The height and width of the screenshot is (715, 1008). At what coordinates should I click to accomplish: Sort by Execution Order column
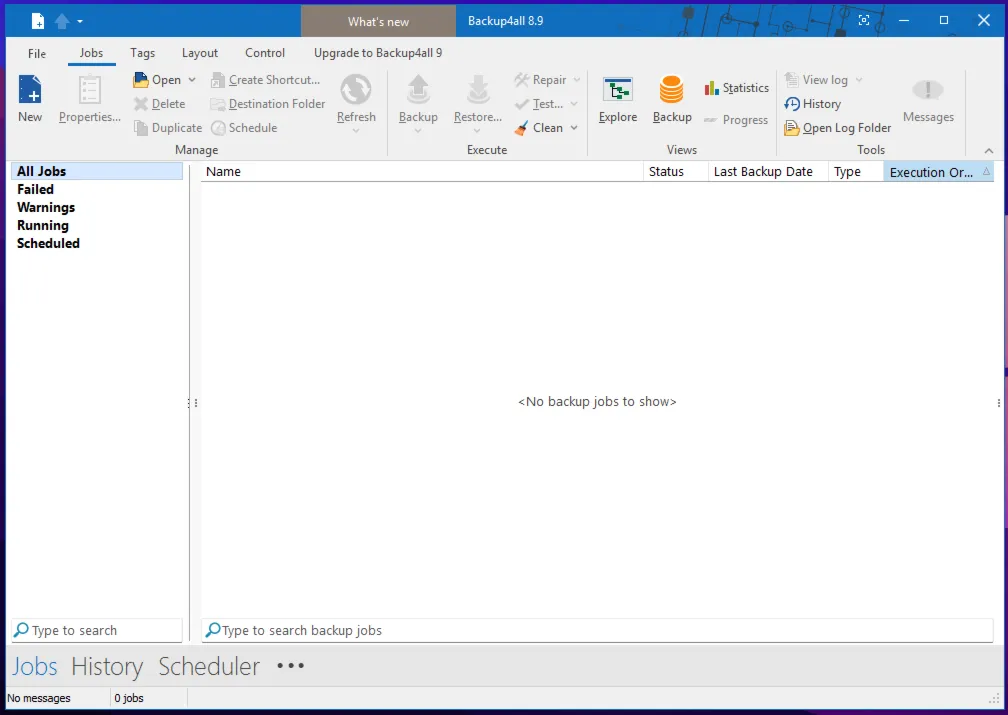[939, 172]
